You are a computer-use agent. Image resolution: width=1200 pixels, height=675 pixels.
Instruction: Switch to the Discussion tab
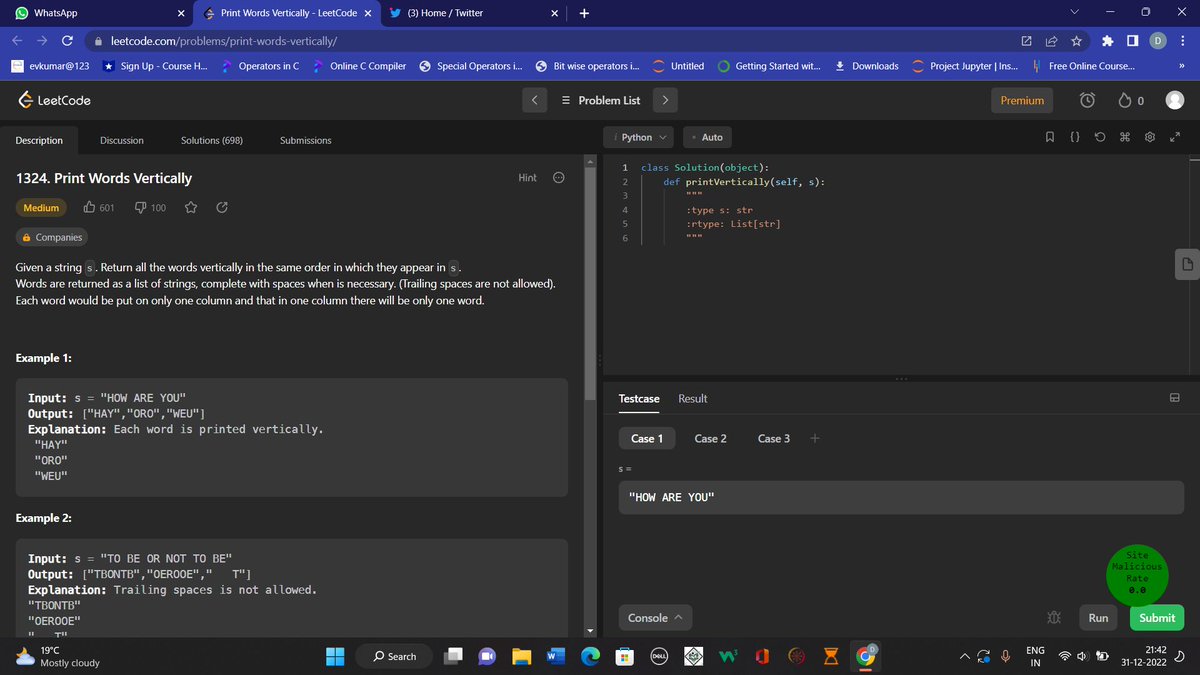(x=122, y=140)
